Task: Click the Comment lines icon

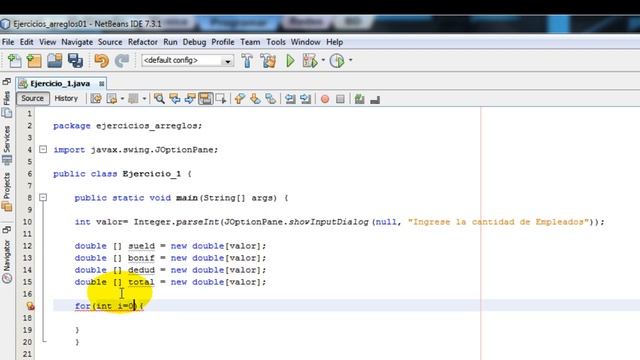Action: click(360, 98)
